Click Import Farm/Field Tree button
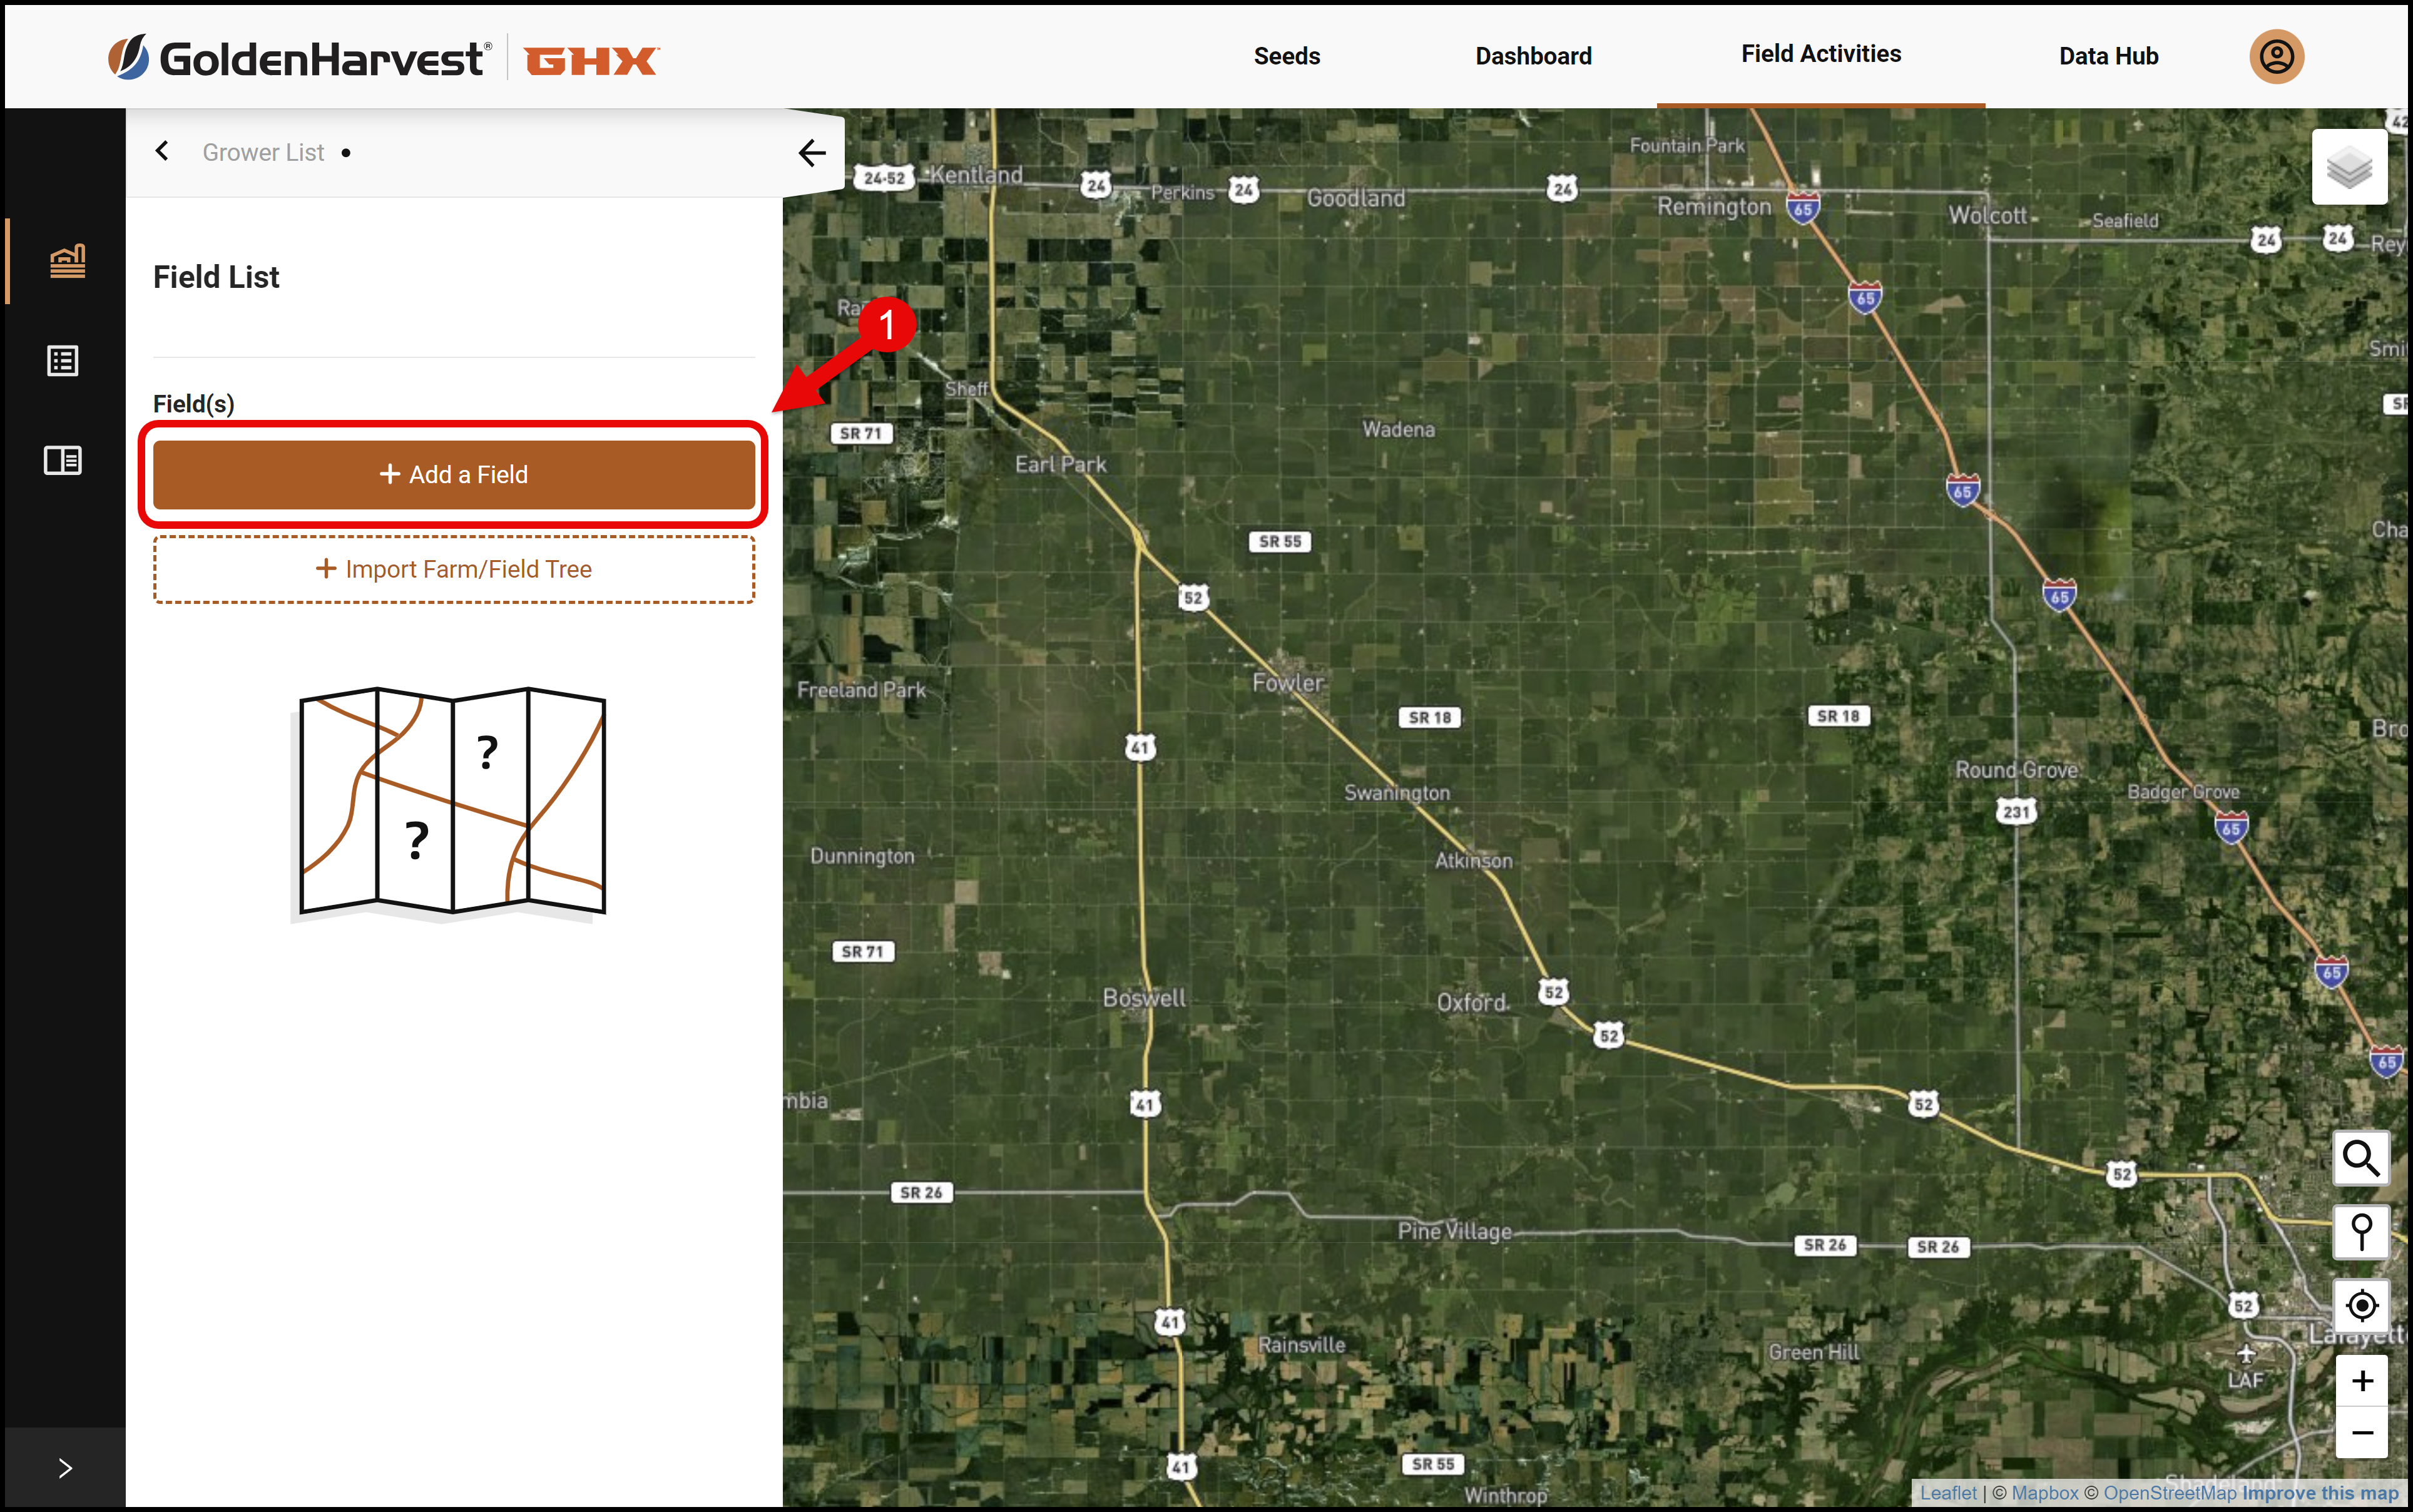 (454, 569)
